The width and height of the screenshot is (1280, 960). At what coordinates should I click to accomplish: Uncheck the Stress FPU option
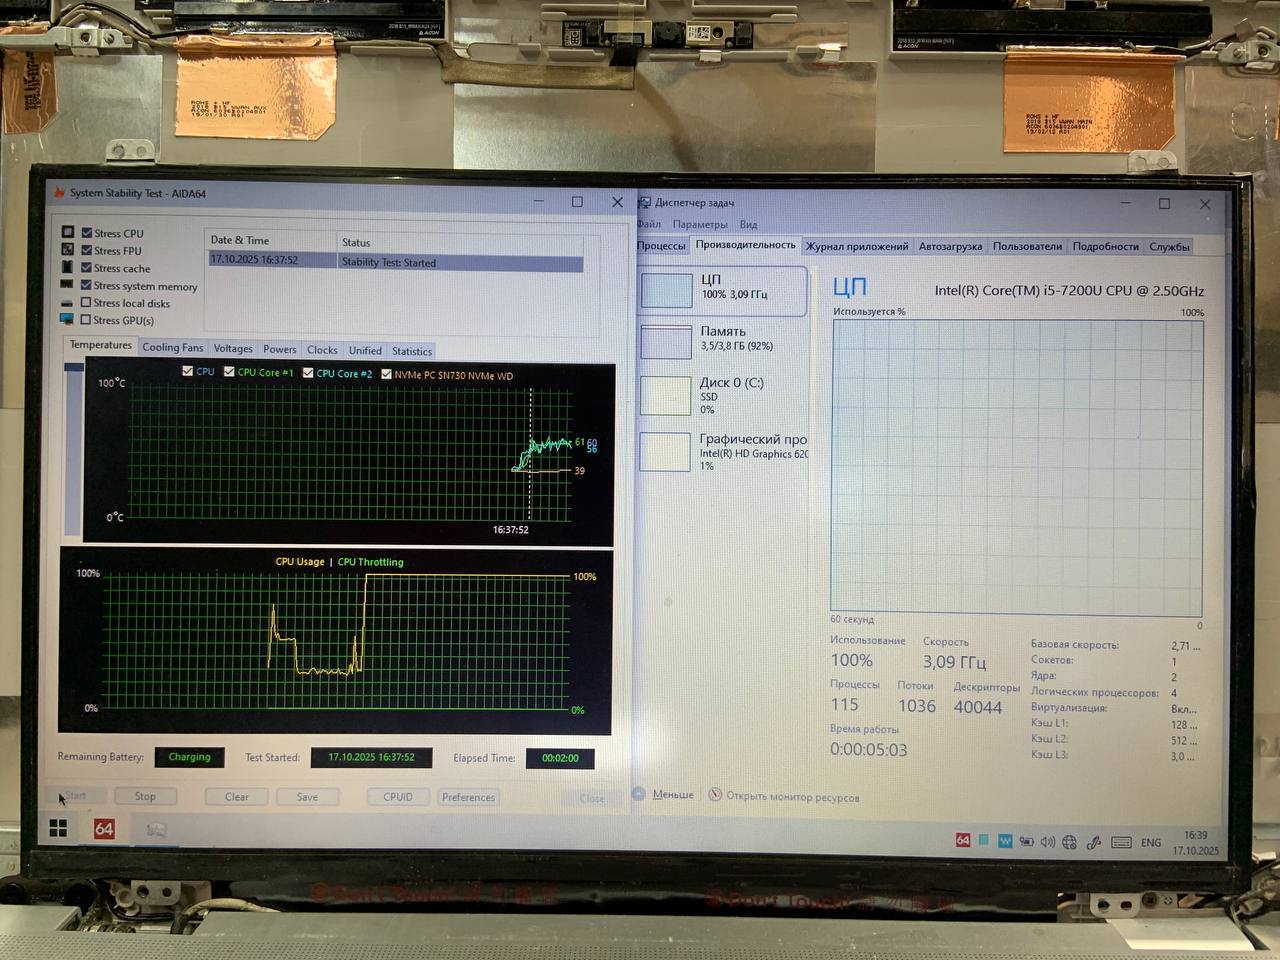(x=87, y=250)
